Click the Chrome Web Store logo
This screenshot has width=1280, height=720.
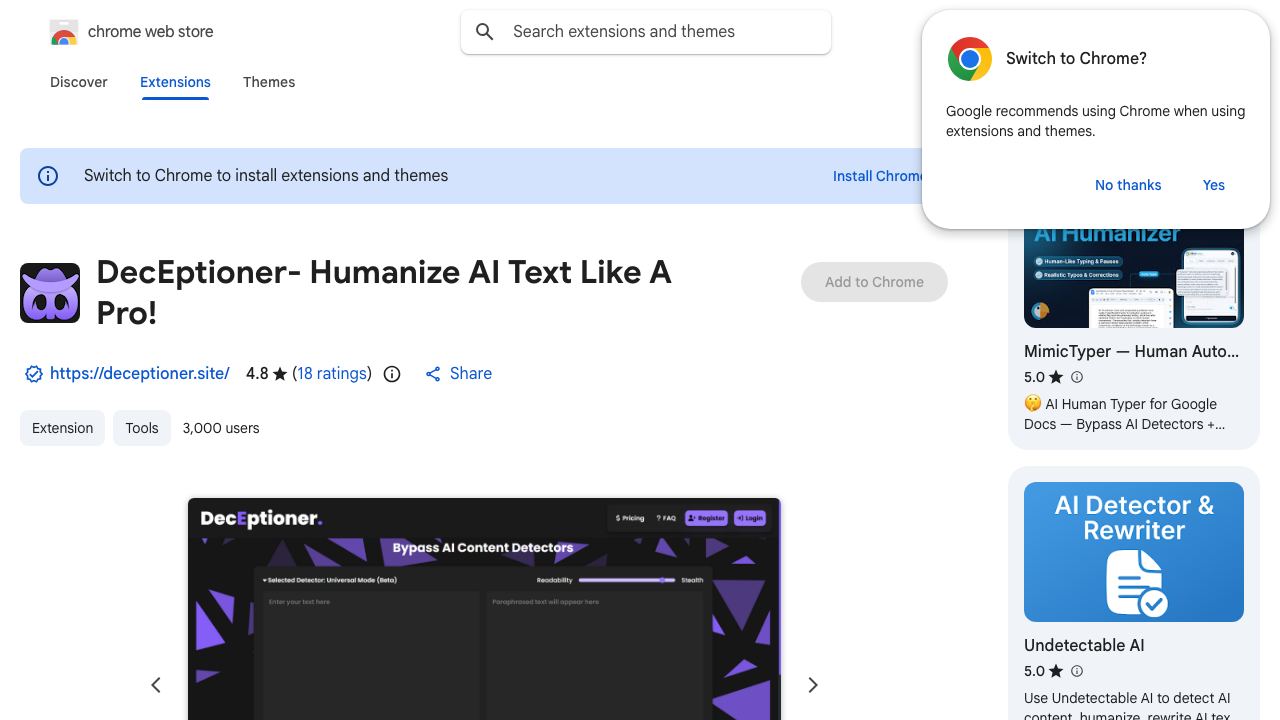pyautogui.click(x=64, y=32)
